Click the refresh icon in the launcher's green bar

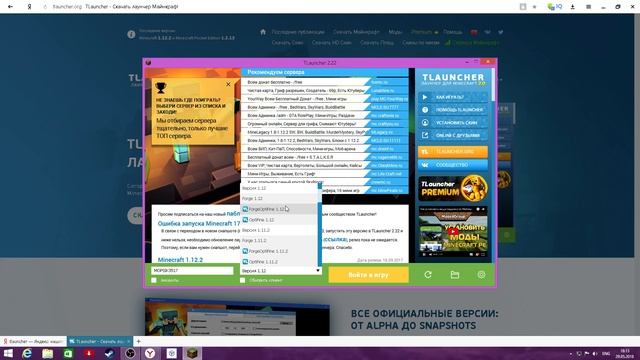[428, 275]
